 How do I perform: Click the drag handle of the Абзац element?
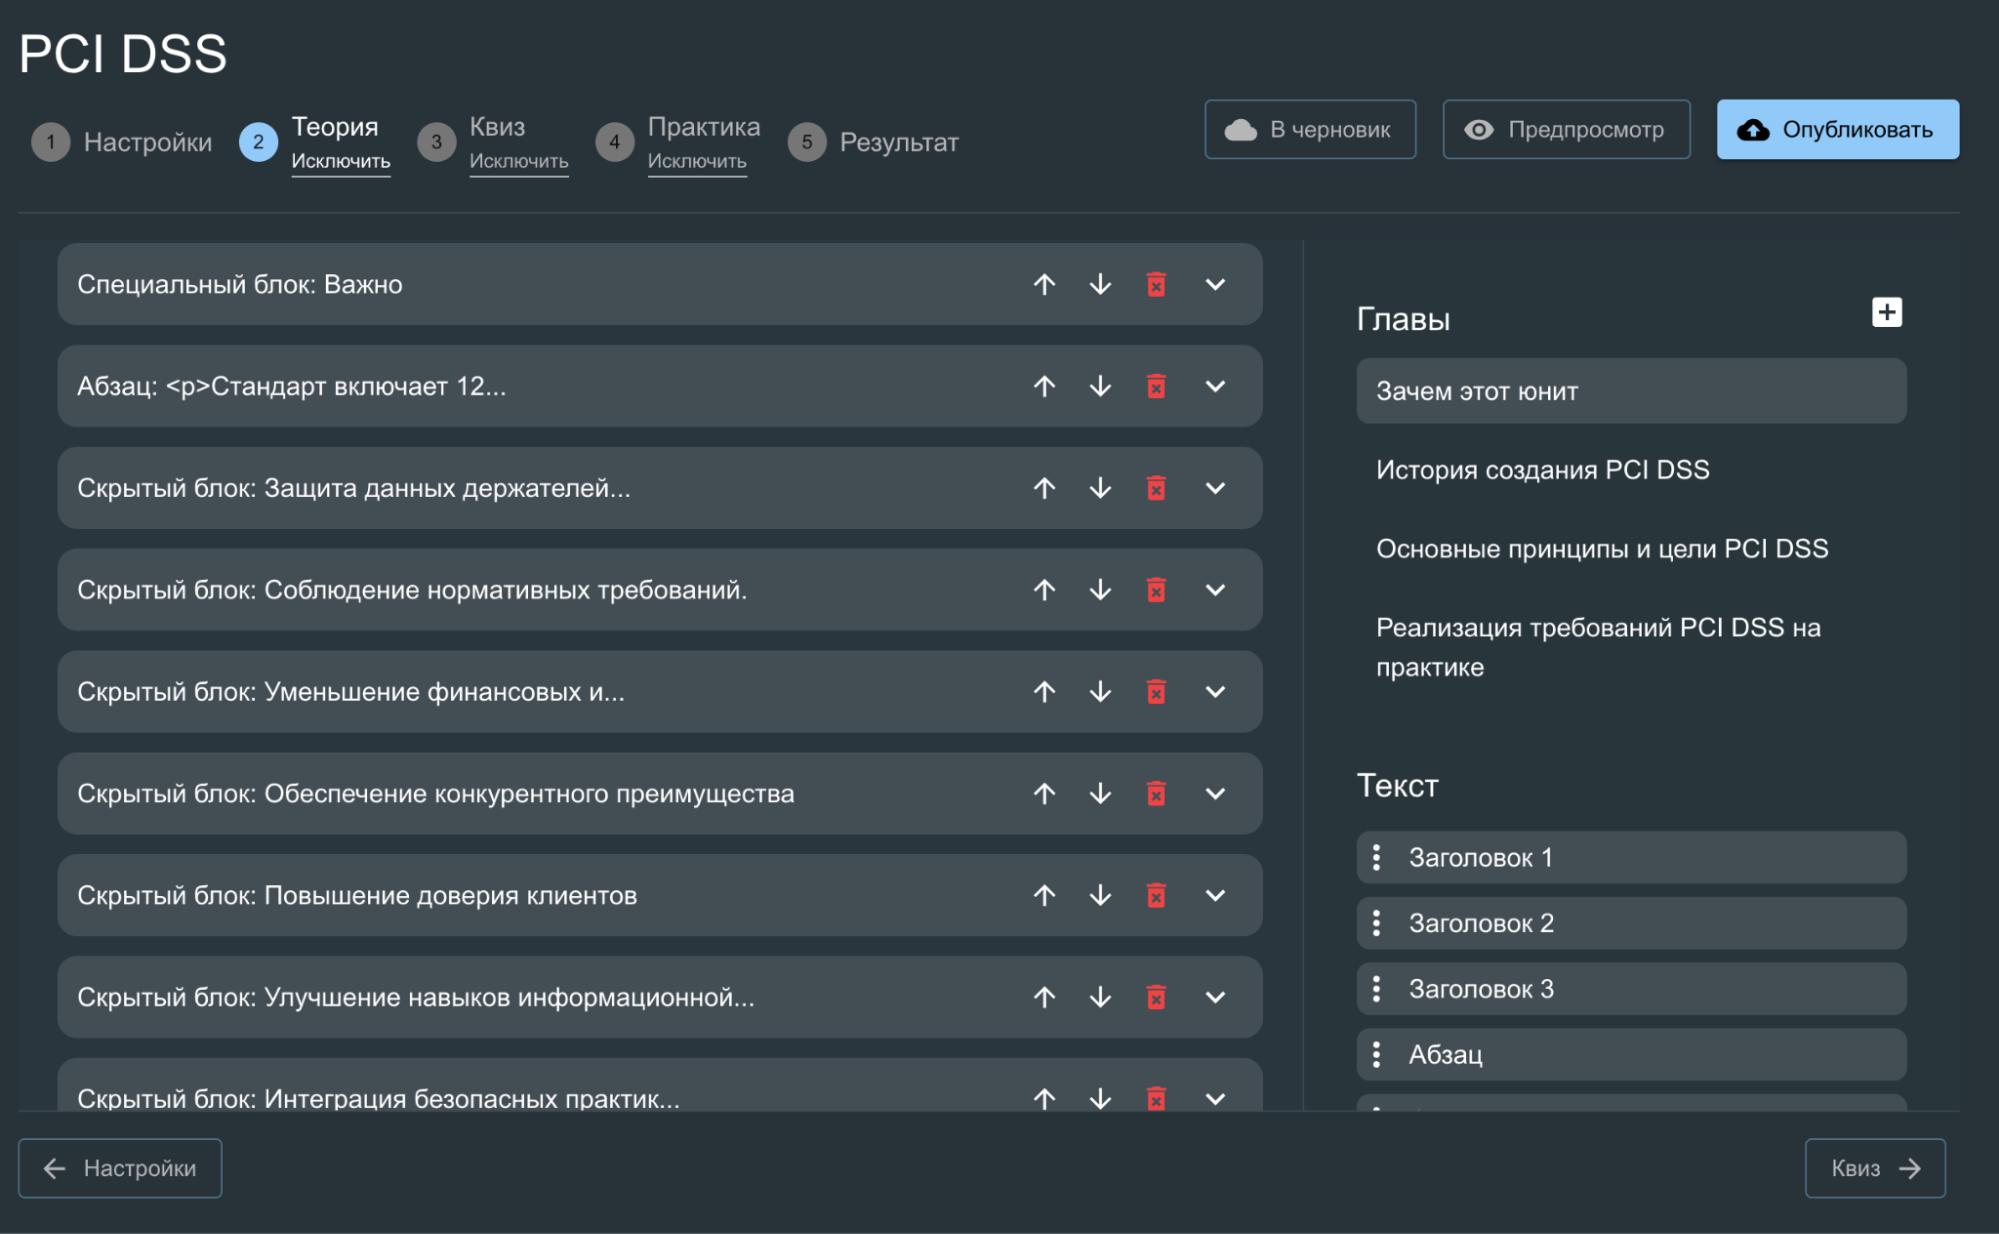point(1377,1055)
